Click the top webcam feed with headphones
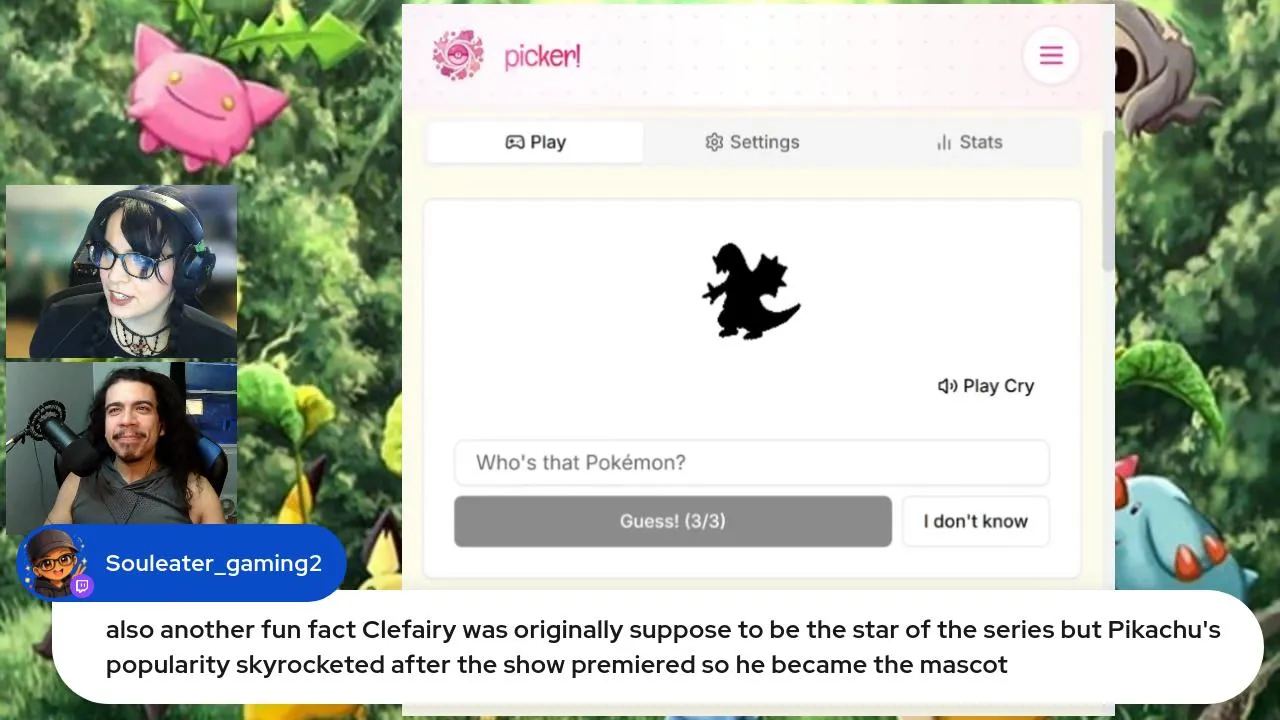 (x=121, y=272)
